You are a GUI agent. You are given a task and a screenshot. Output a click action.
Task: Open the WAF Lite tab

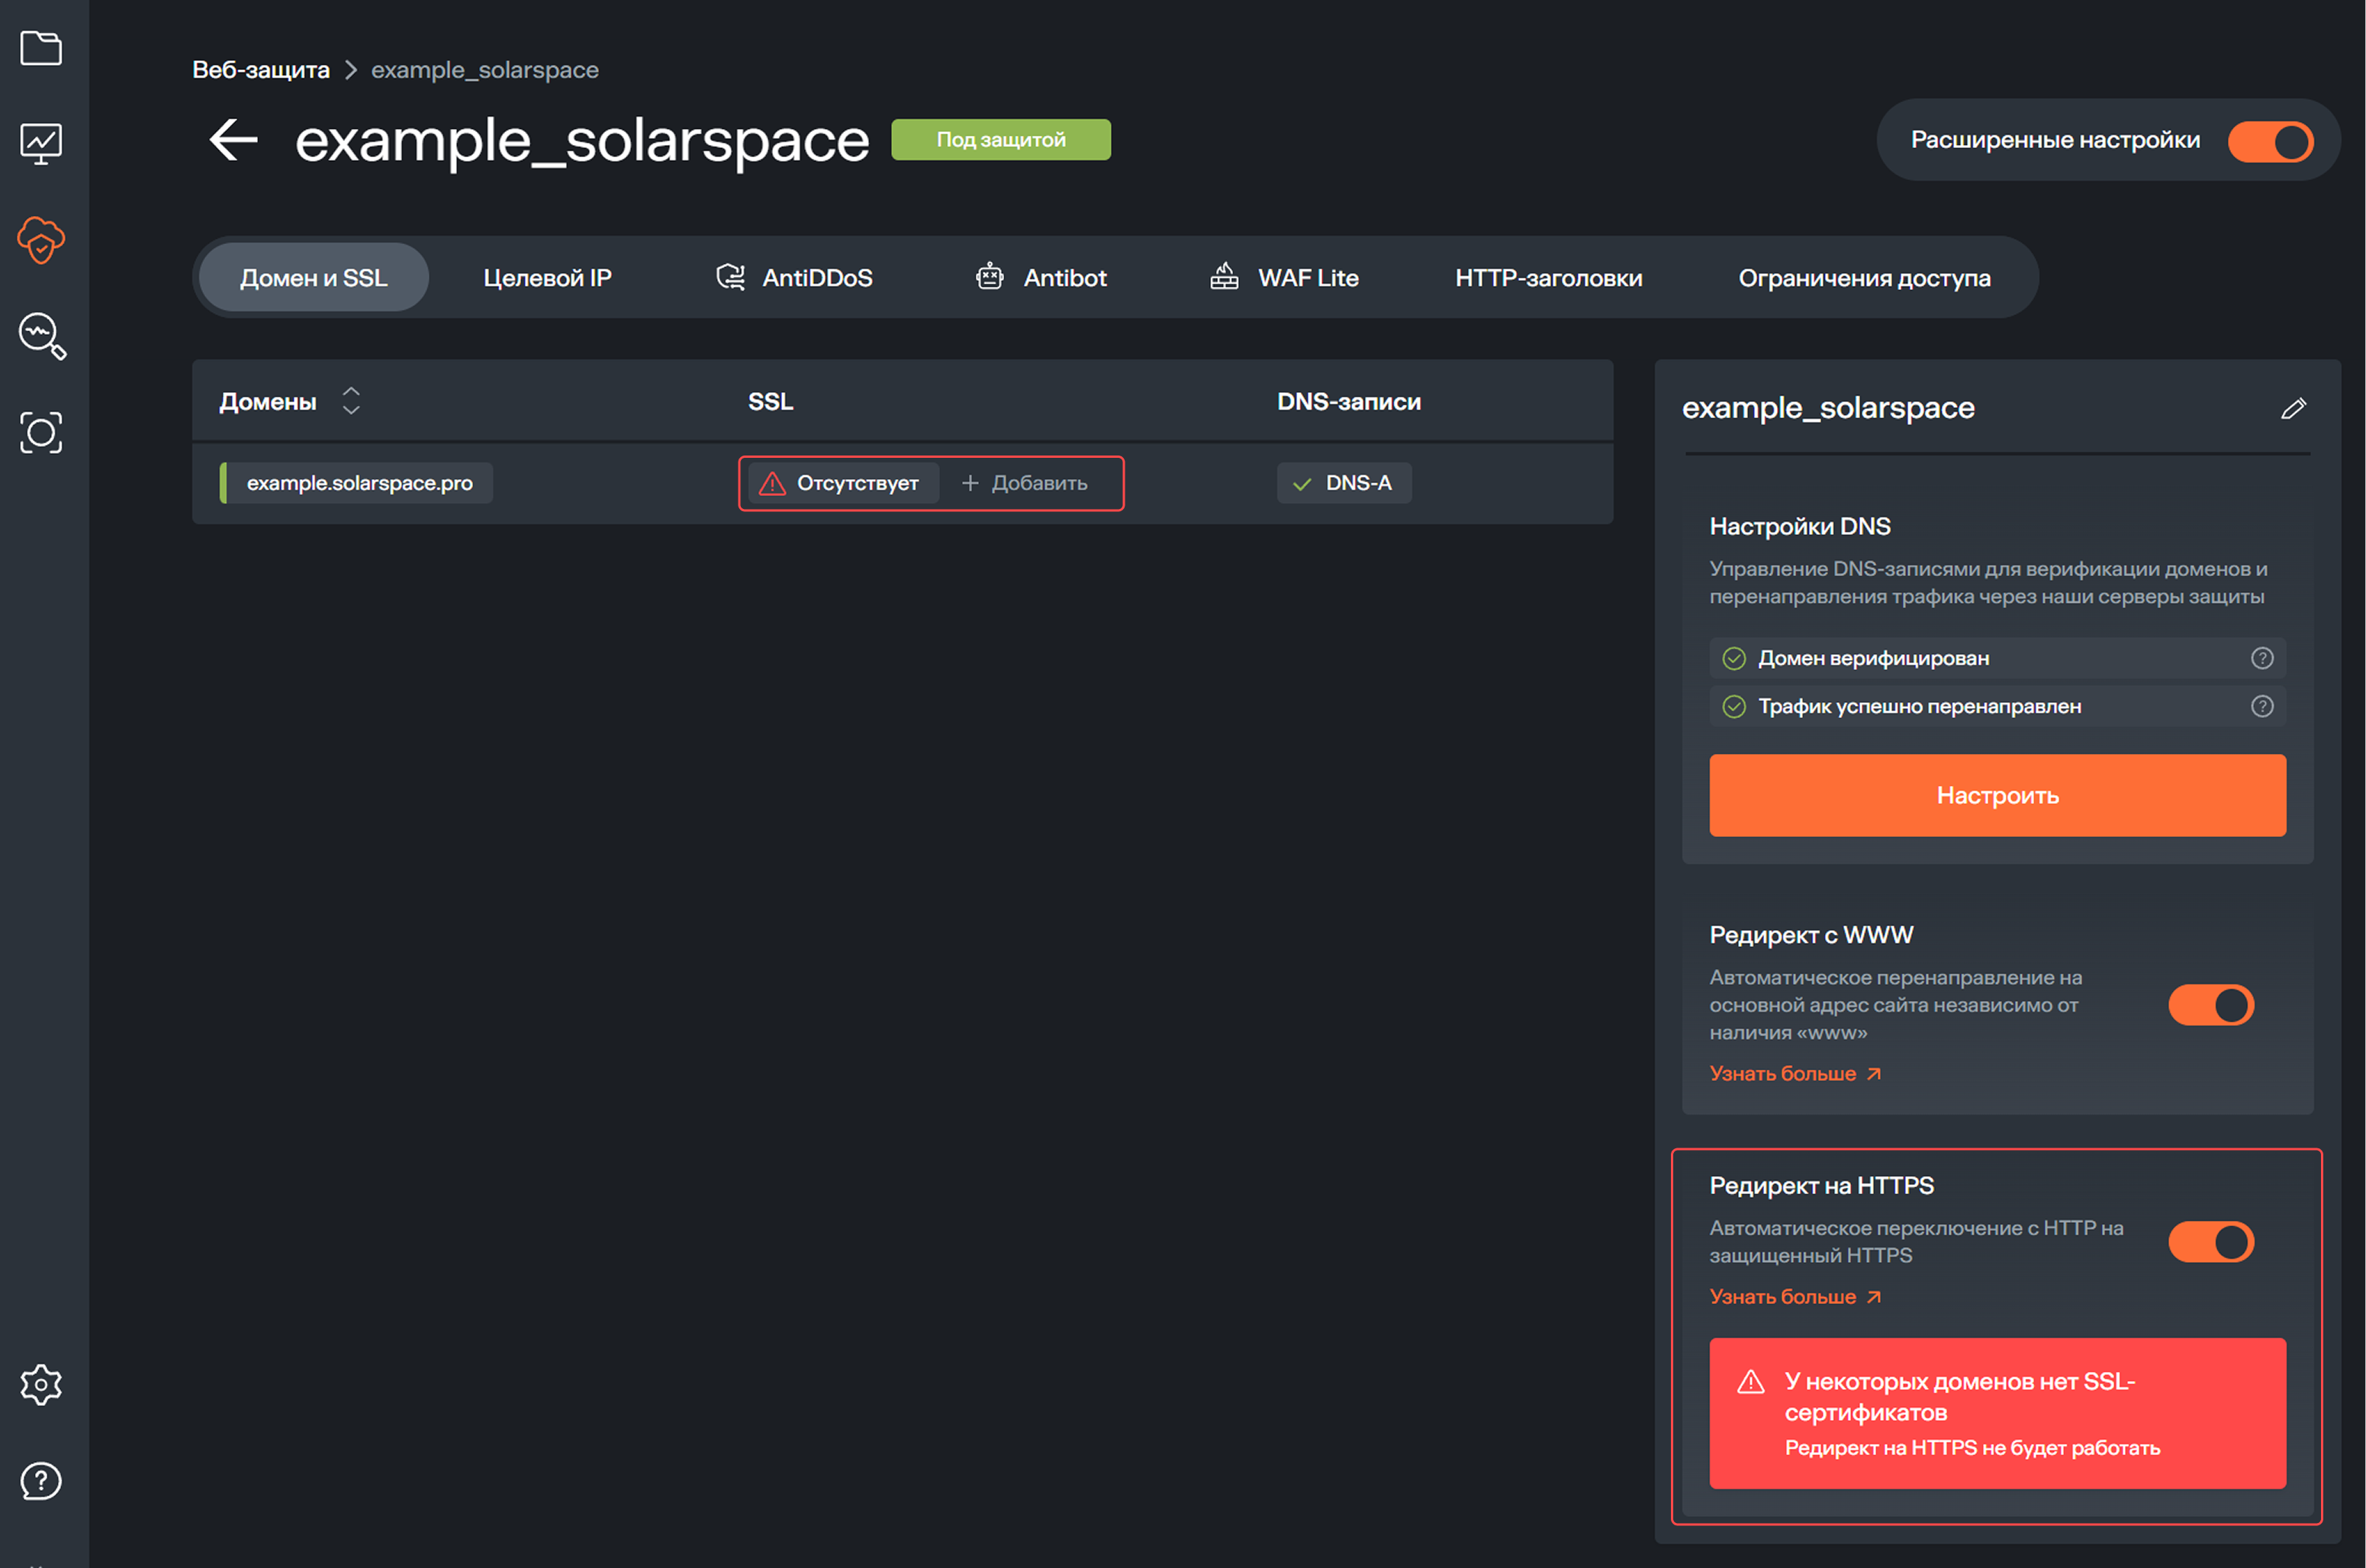(x=1284, y=278)
